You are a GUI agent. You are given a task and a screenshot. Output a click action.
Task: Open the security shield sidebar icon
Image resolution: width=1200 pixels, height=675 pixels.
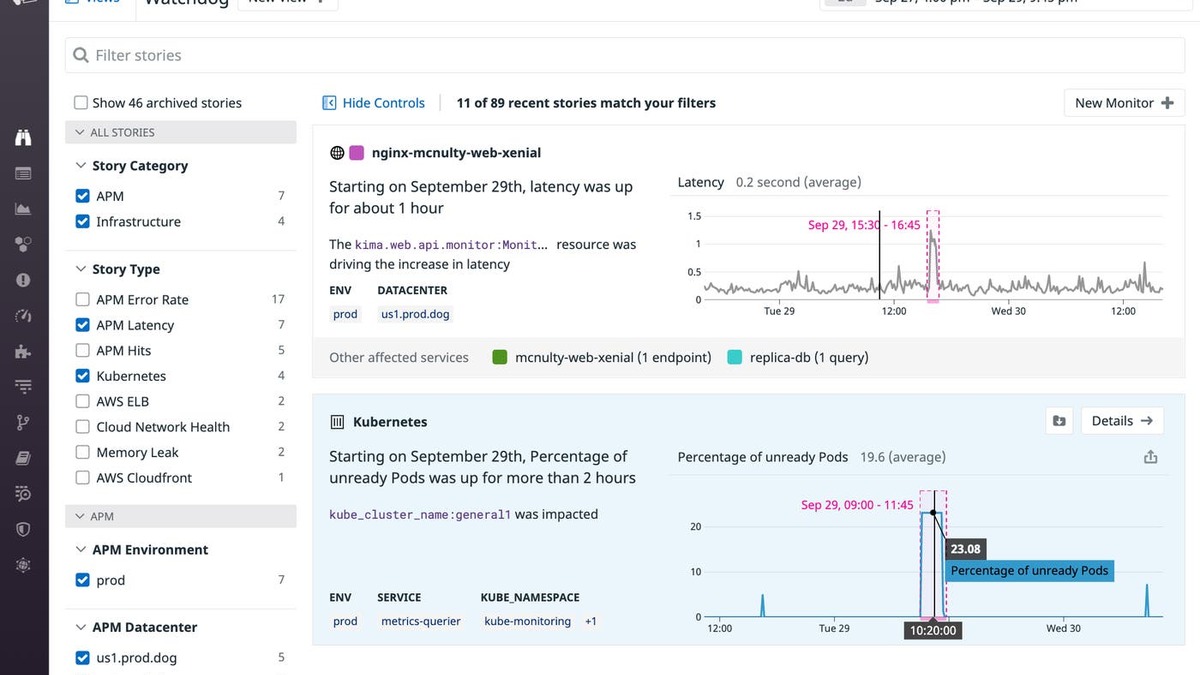23,529
